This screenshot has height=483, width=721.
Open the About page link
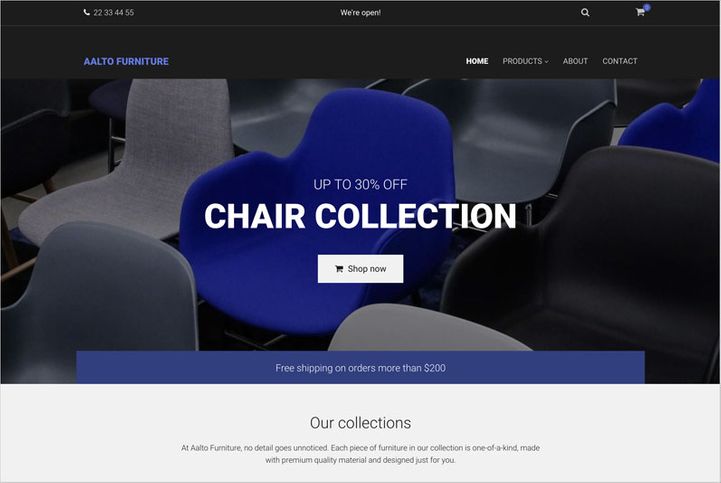pos(575,61)
